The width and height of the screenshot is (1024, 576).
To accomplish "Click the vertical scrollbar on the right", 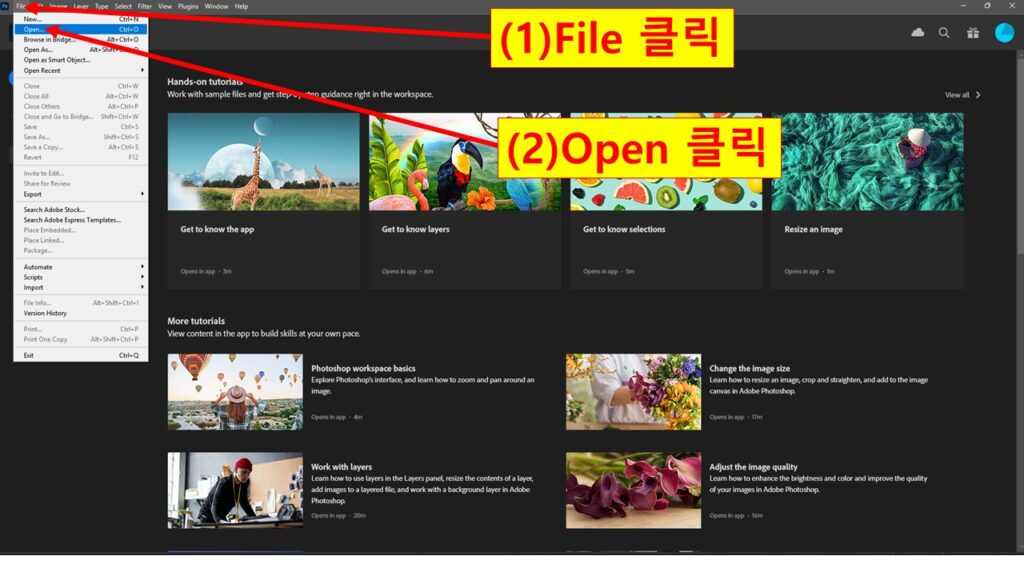I will (x=1018, y=300).
